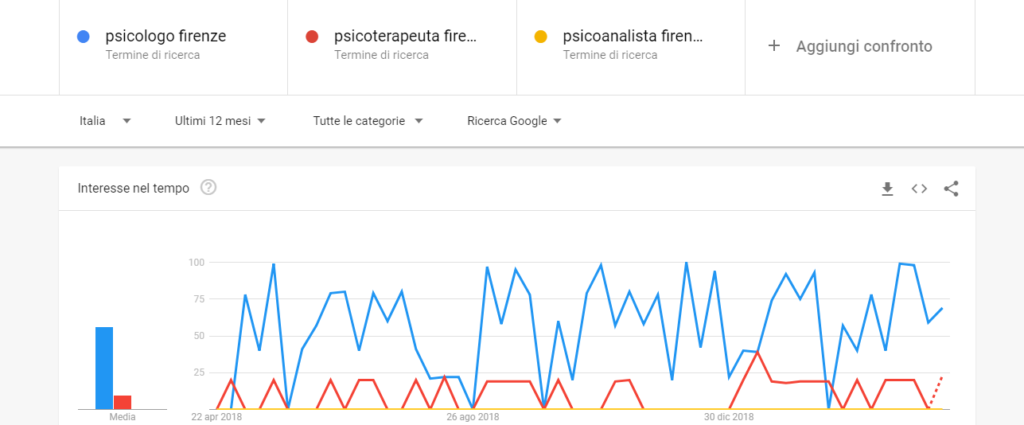
Task: Edit the psicologo firenze search term
Action: (x=166, y=37)
